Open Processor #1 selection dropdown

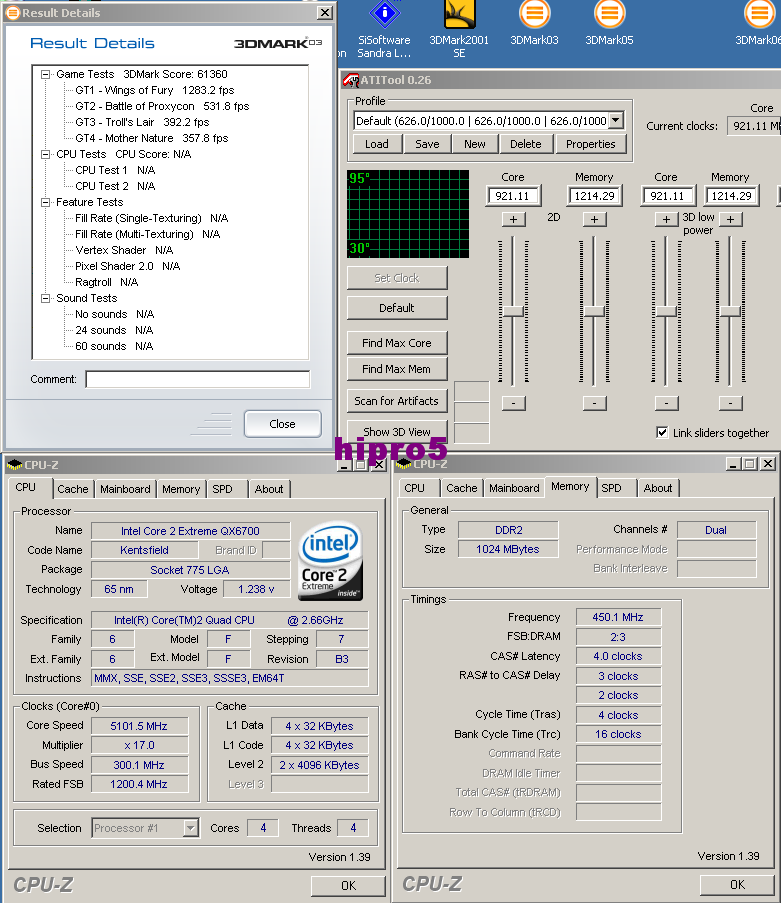pyautogui.click(x=190, y=828)
